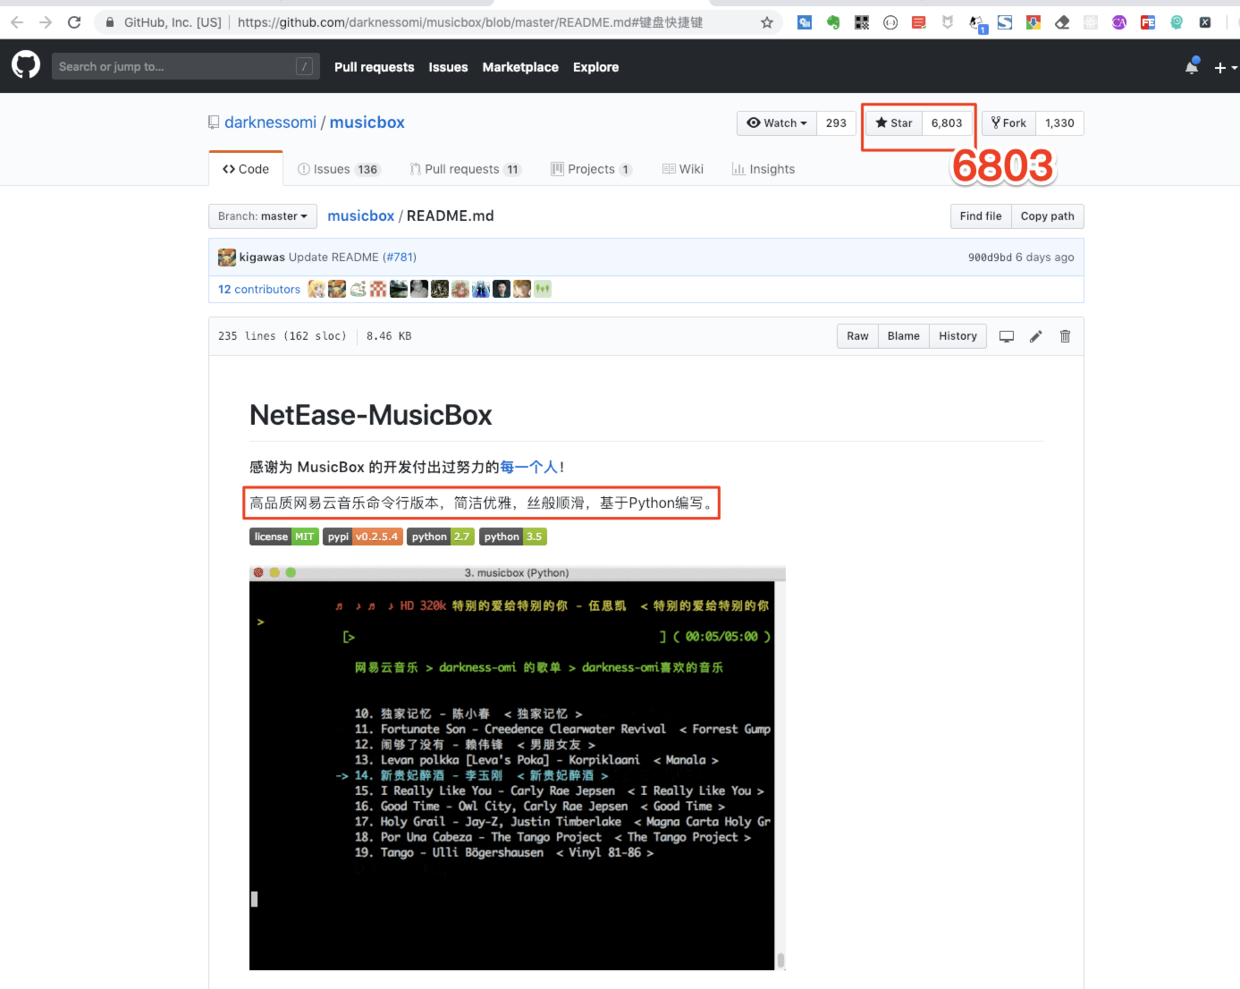Open the Wiki tab
Viewport: 1240px width, 989px height.
[683, 169]
